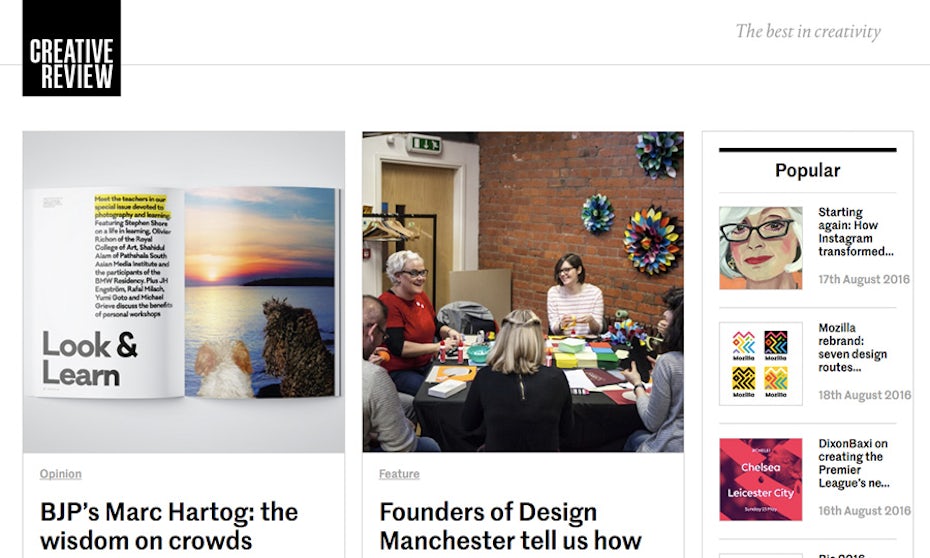Open the BJP's Marc Hartog article headline
Image resolution: width=930 pixels, height=558 pixels.
click(x=169, y=526)
